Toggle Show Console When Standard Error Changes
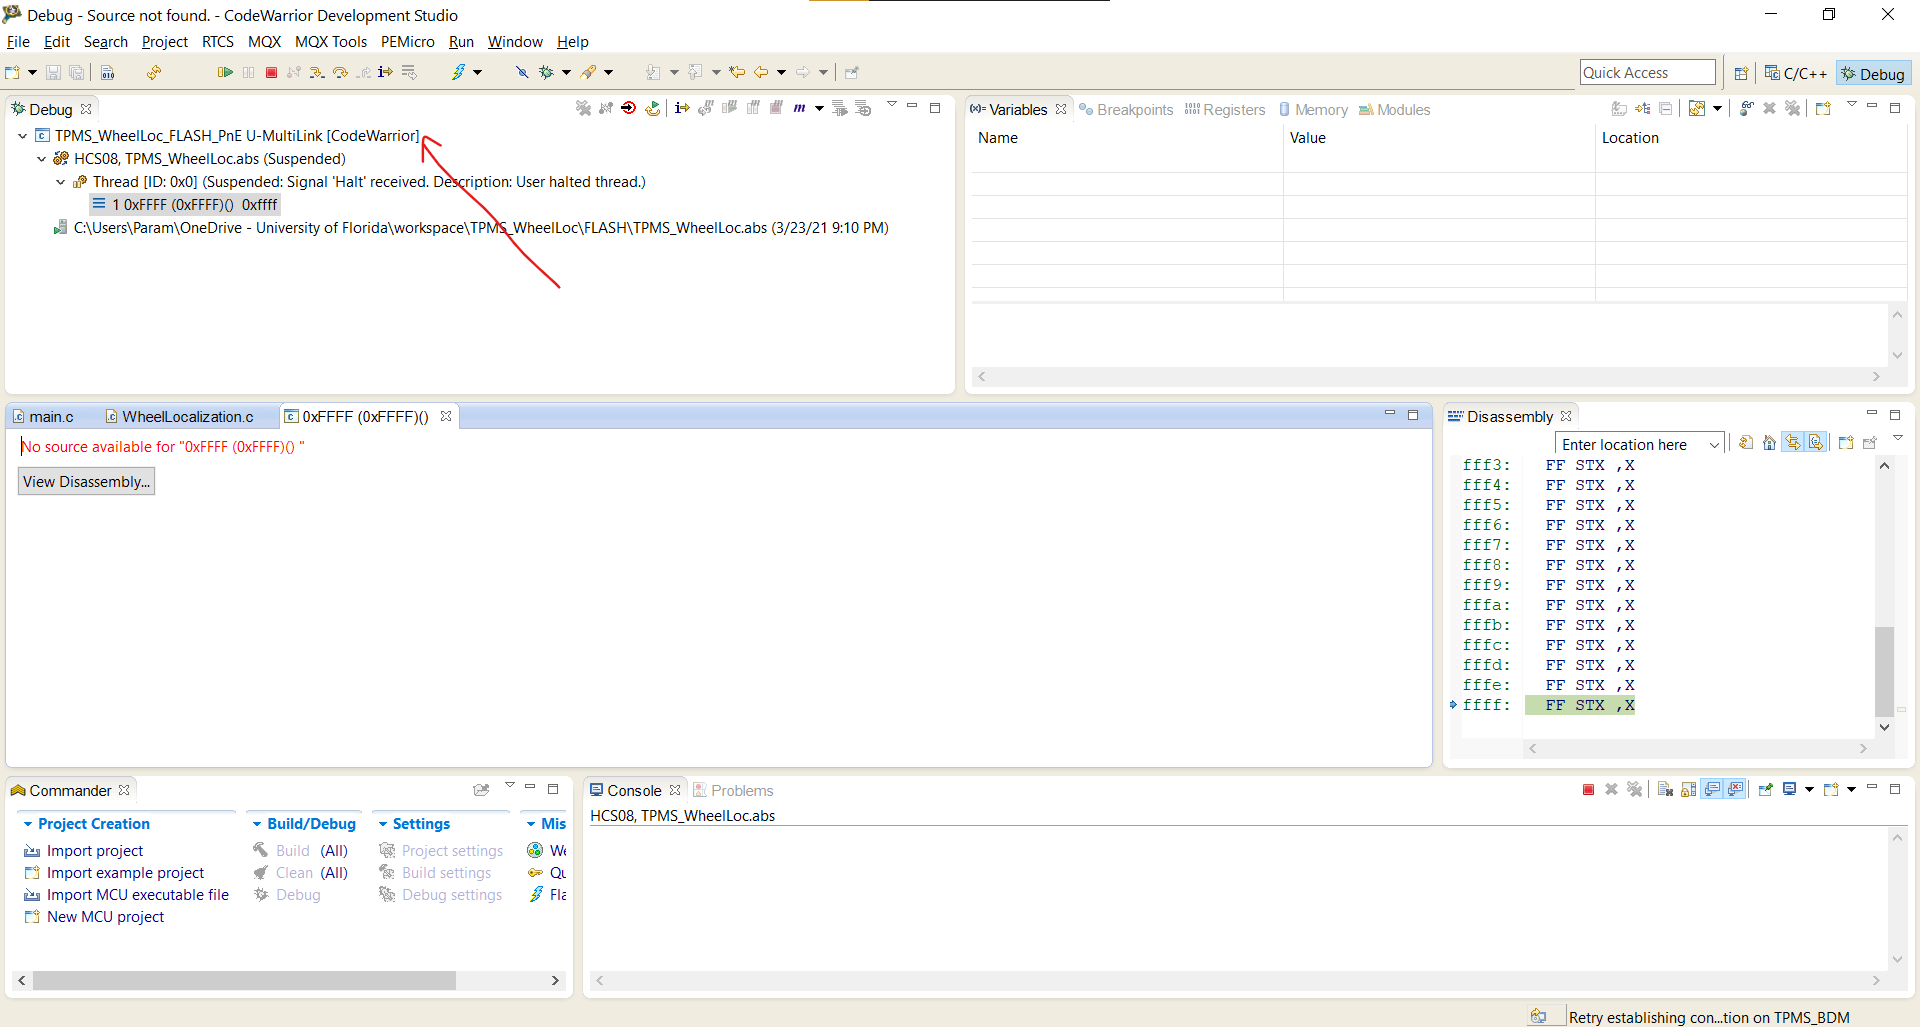 tap(1736, 789)
